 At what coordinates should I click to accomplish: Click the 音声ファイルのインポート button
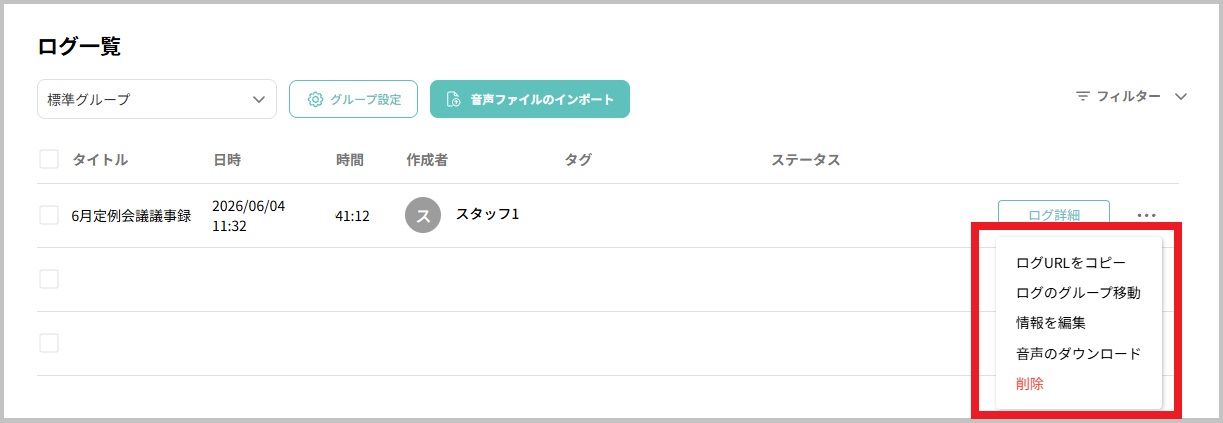click(530, 99)
